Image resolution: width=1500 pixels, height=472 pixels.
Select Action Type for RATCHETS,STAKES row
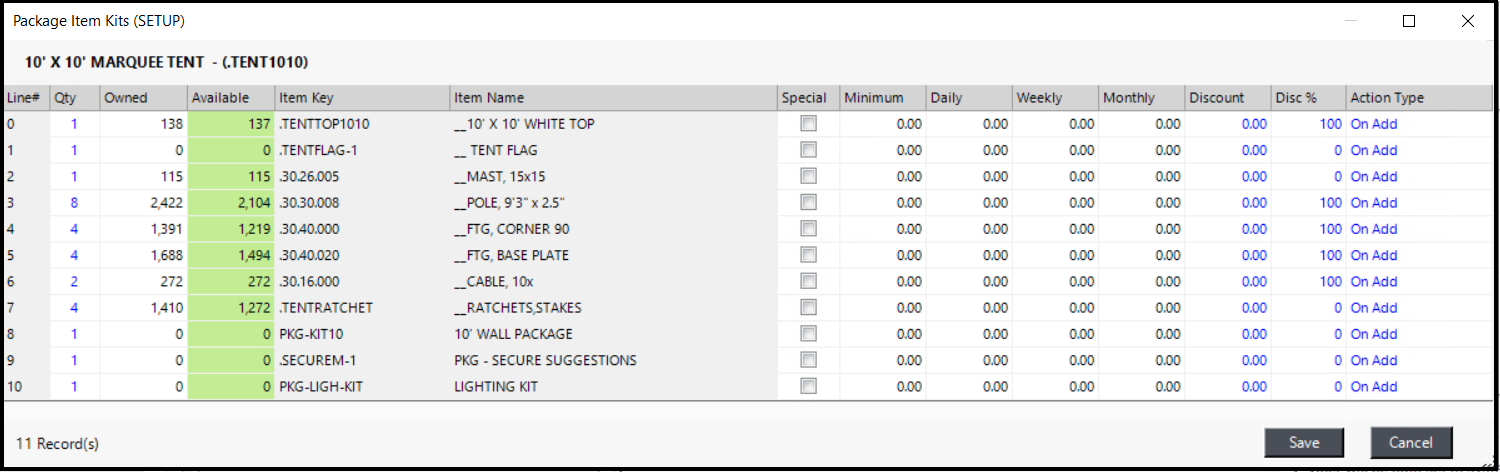[x=1373, y=308]
